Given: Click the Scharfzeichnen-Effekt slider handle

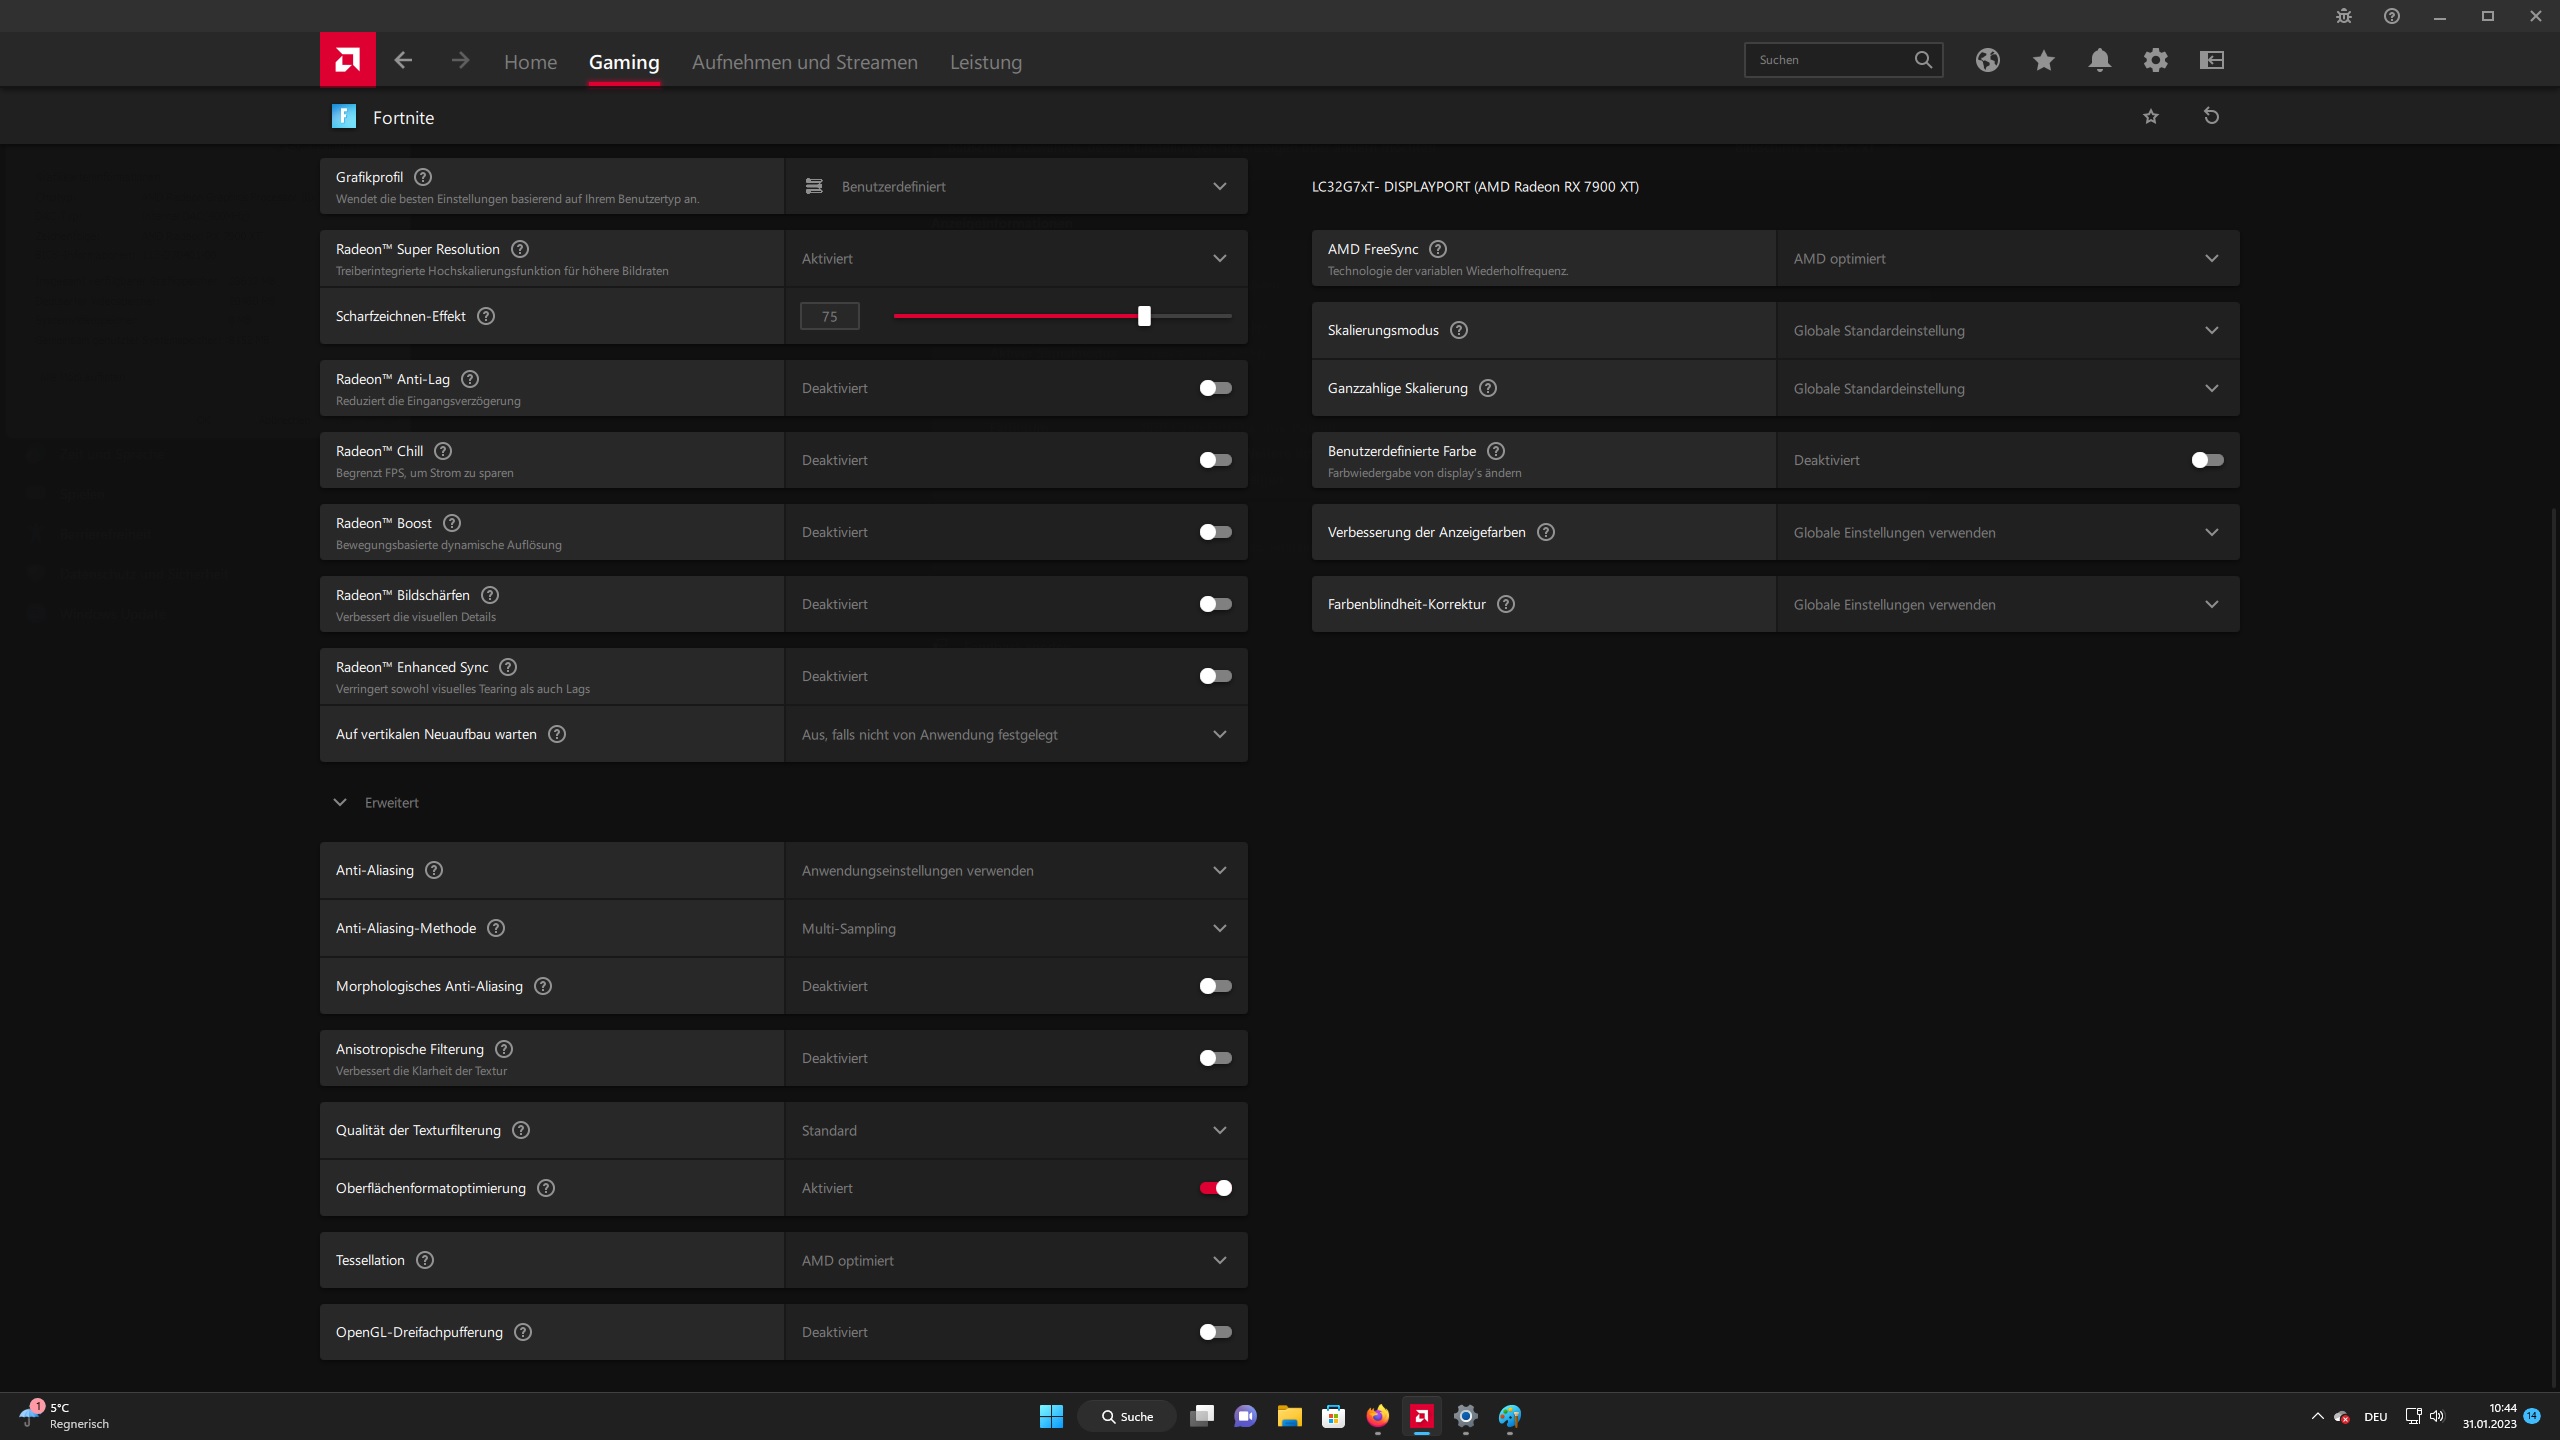Looking at the screenshot, I should point(1144,316).
